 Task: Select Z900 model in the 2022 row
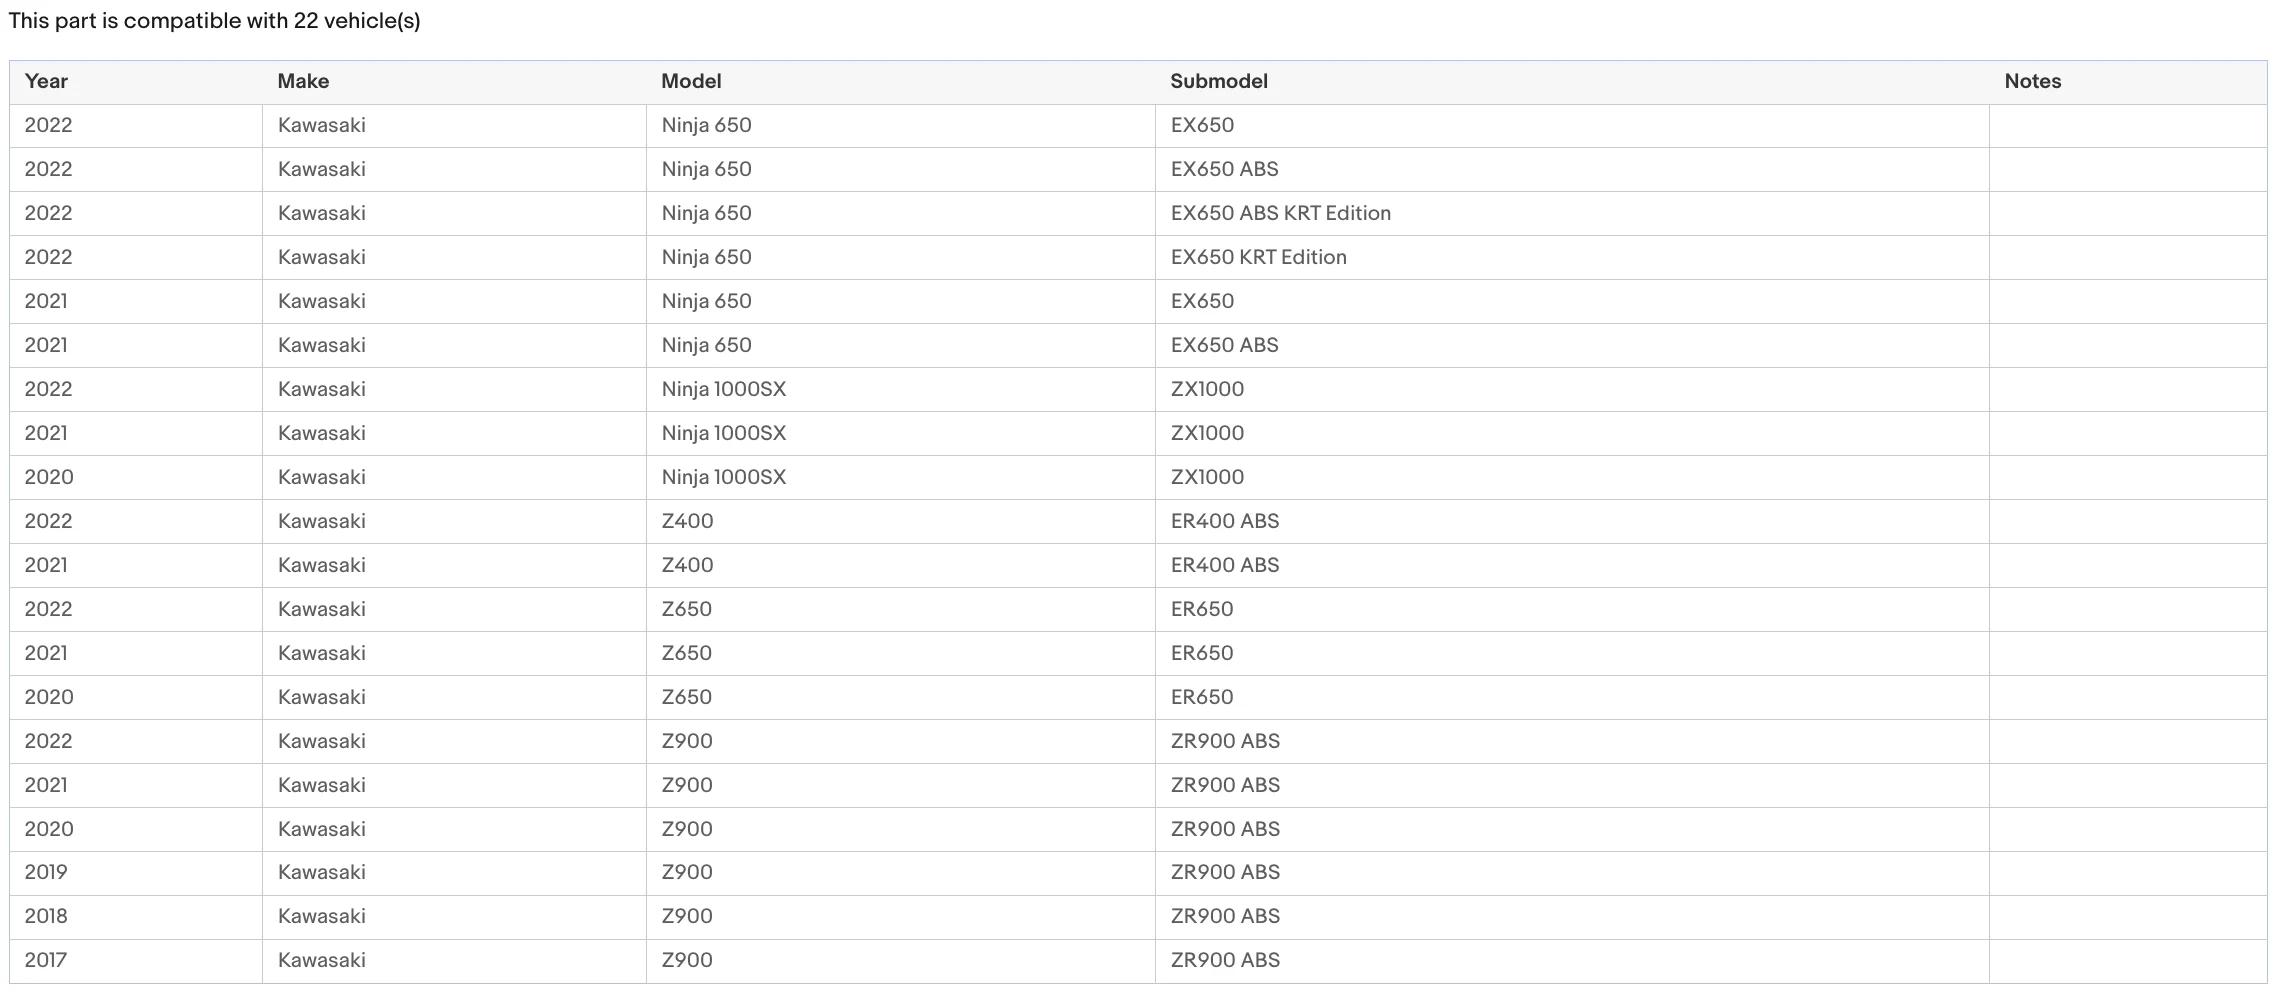[687, 741]
